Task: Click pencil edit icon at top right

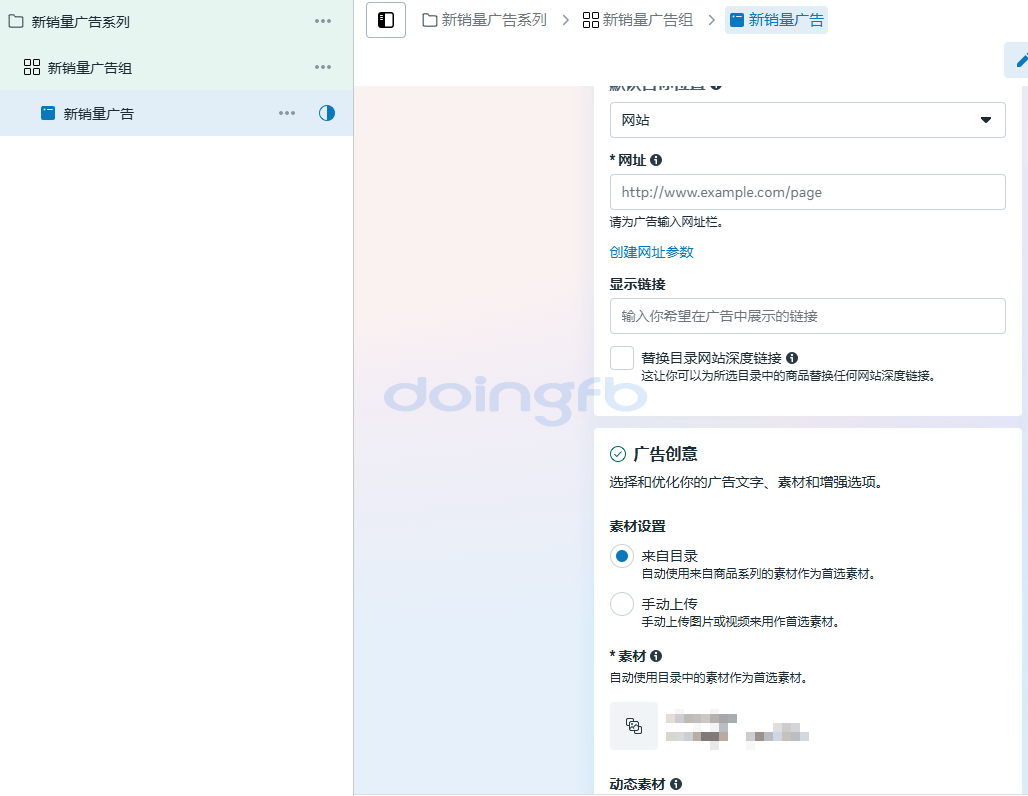Action: (1020, 61)
